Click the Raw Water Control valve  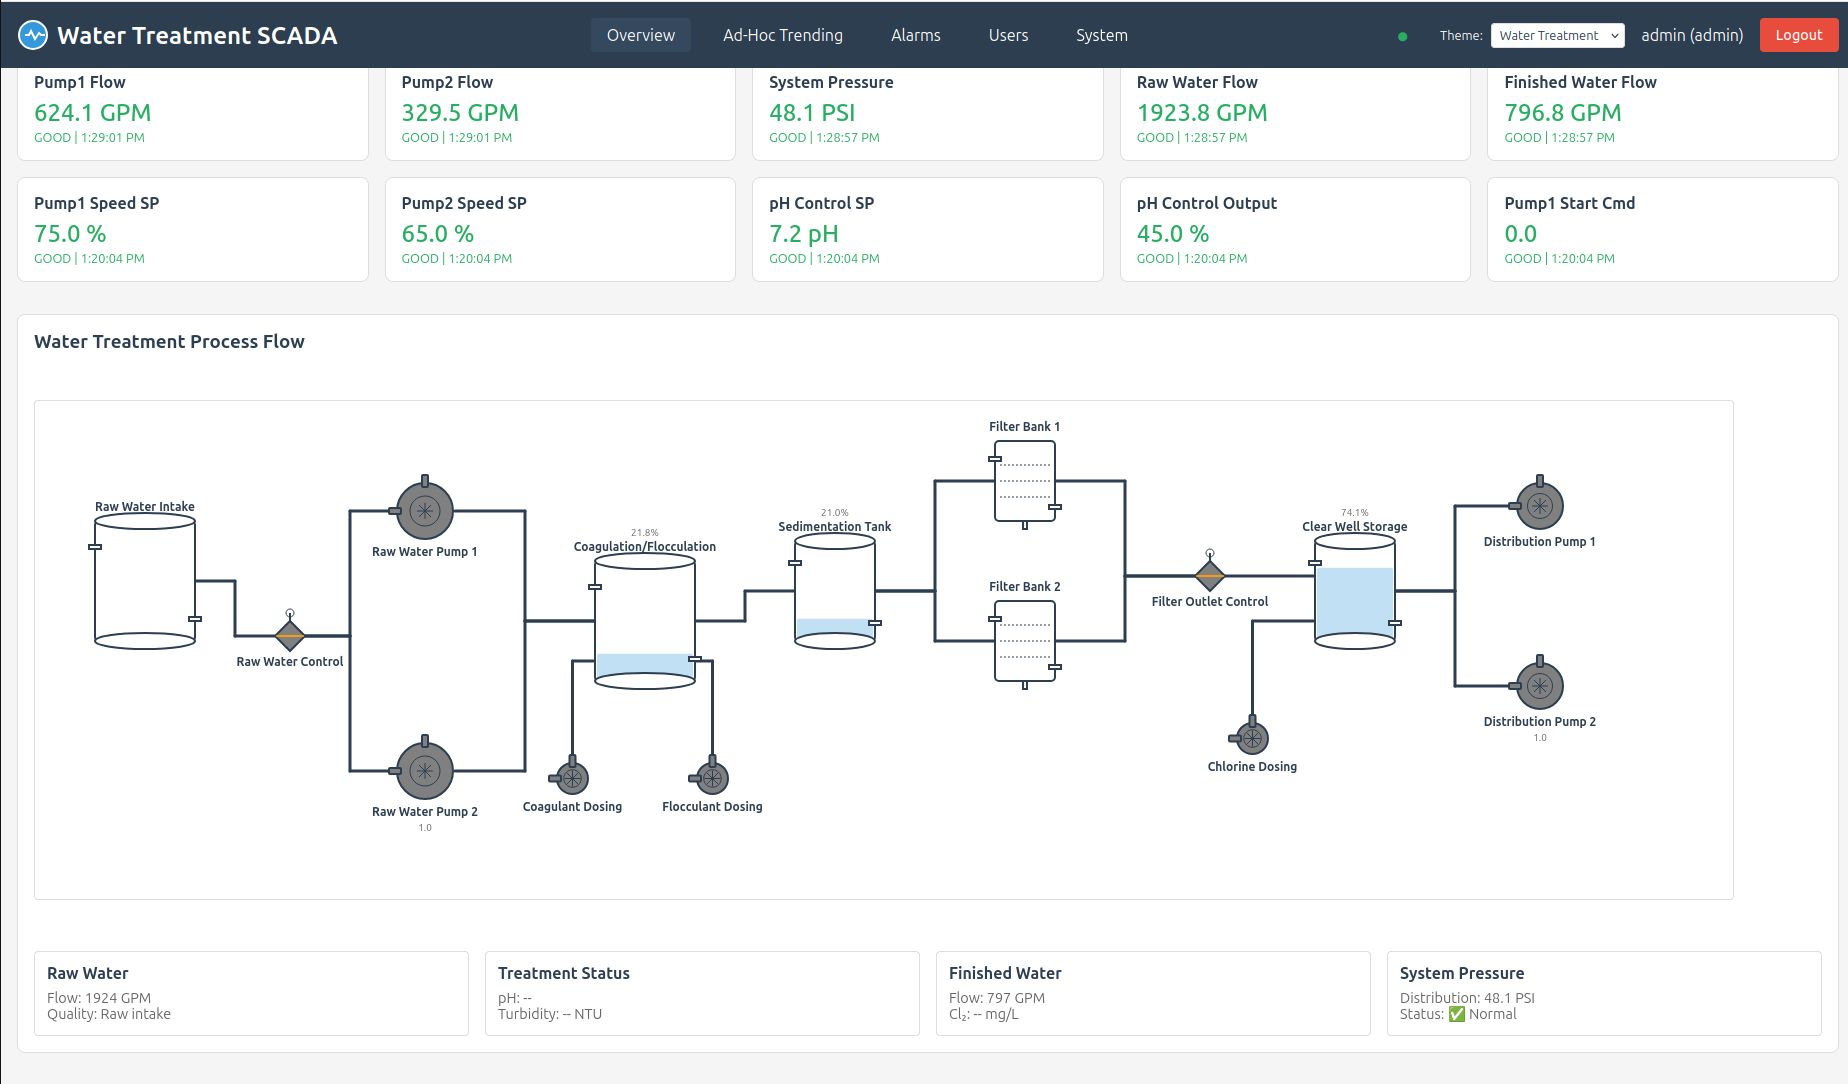click(x=290, y=634)
